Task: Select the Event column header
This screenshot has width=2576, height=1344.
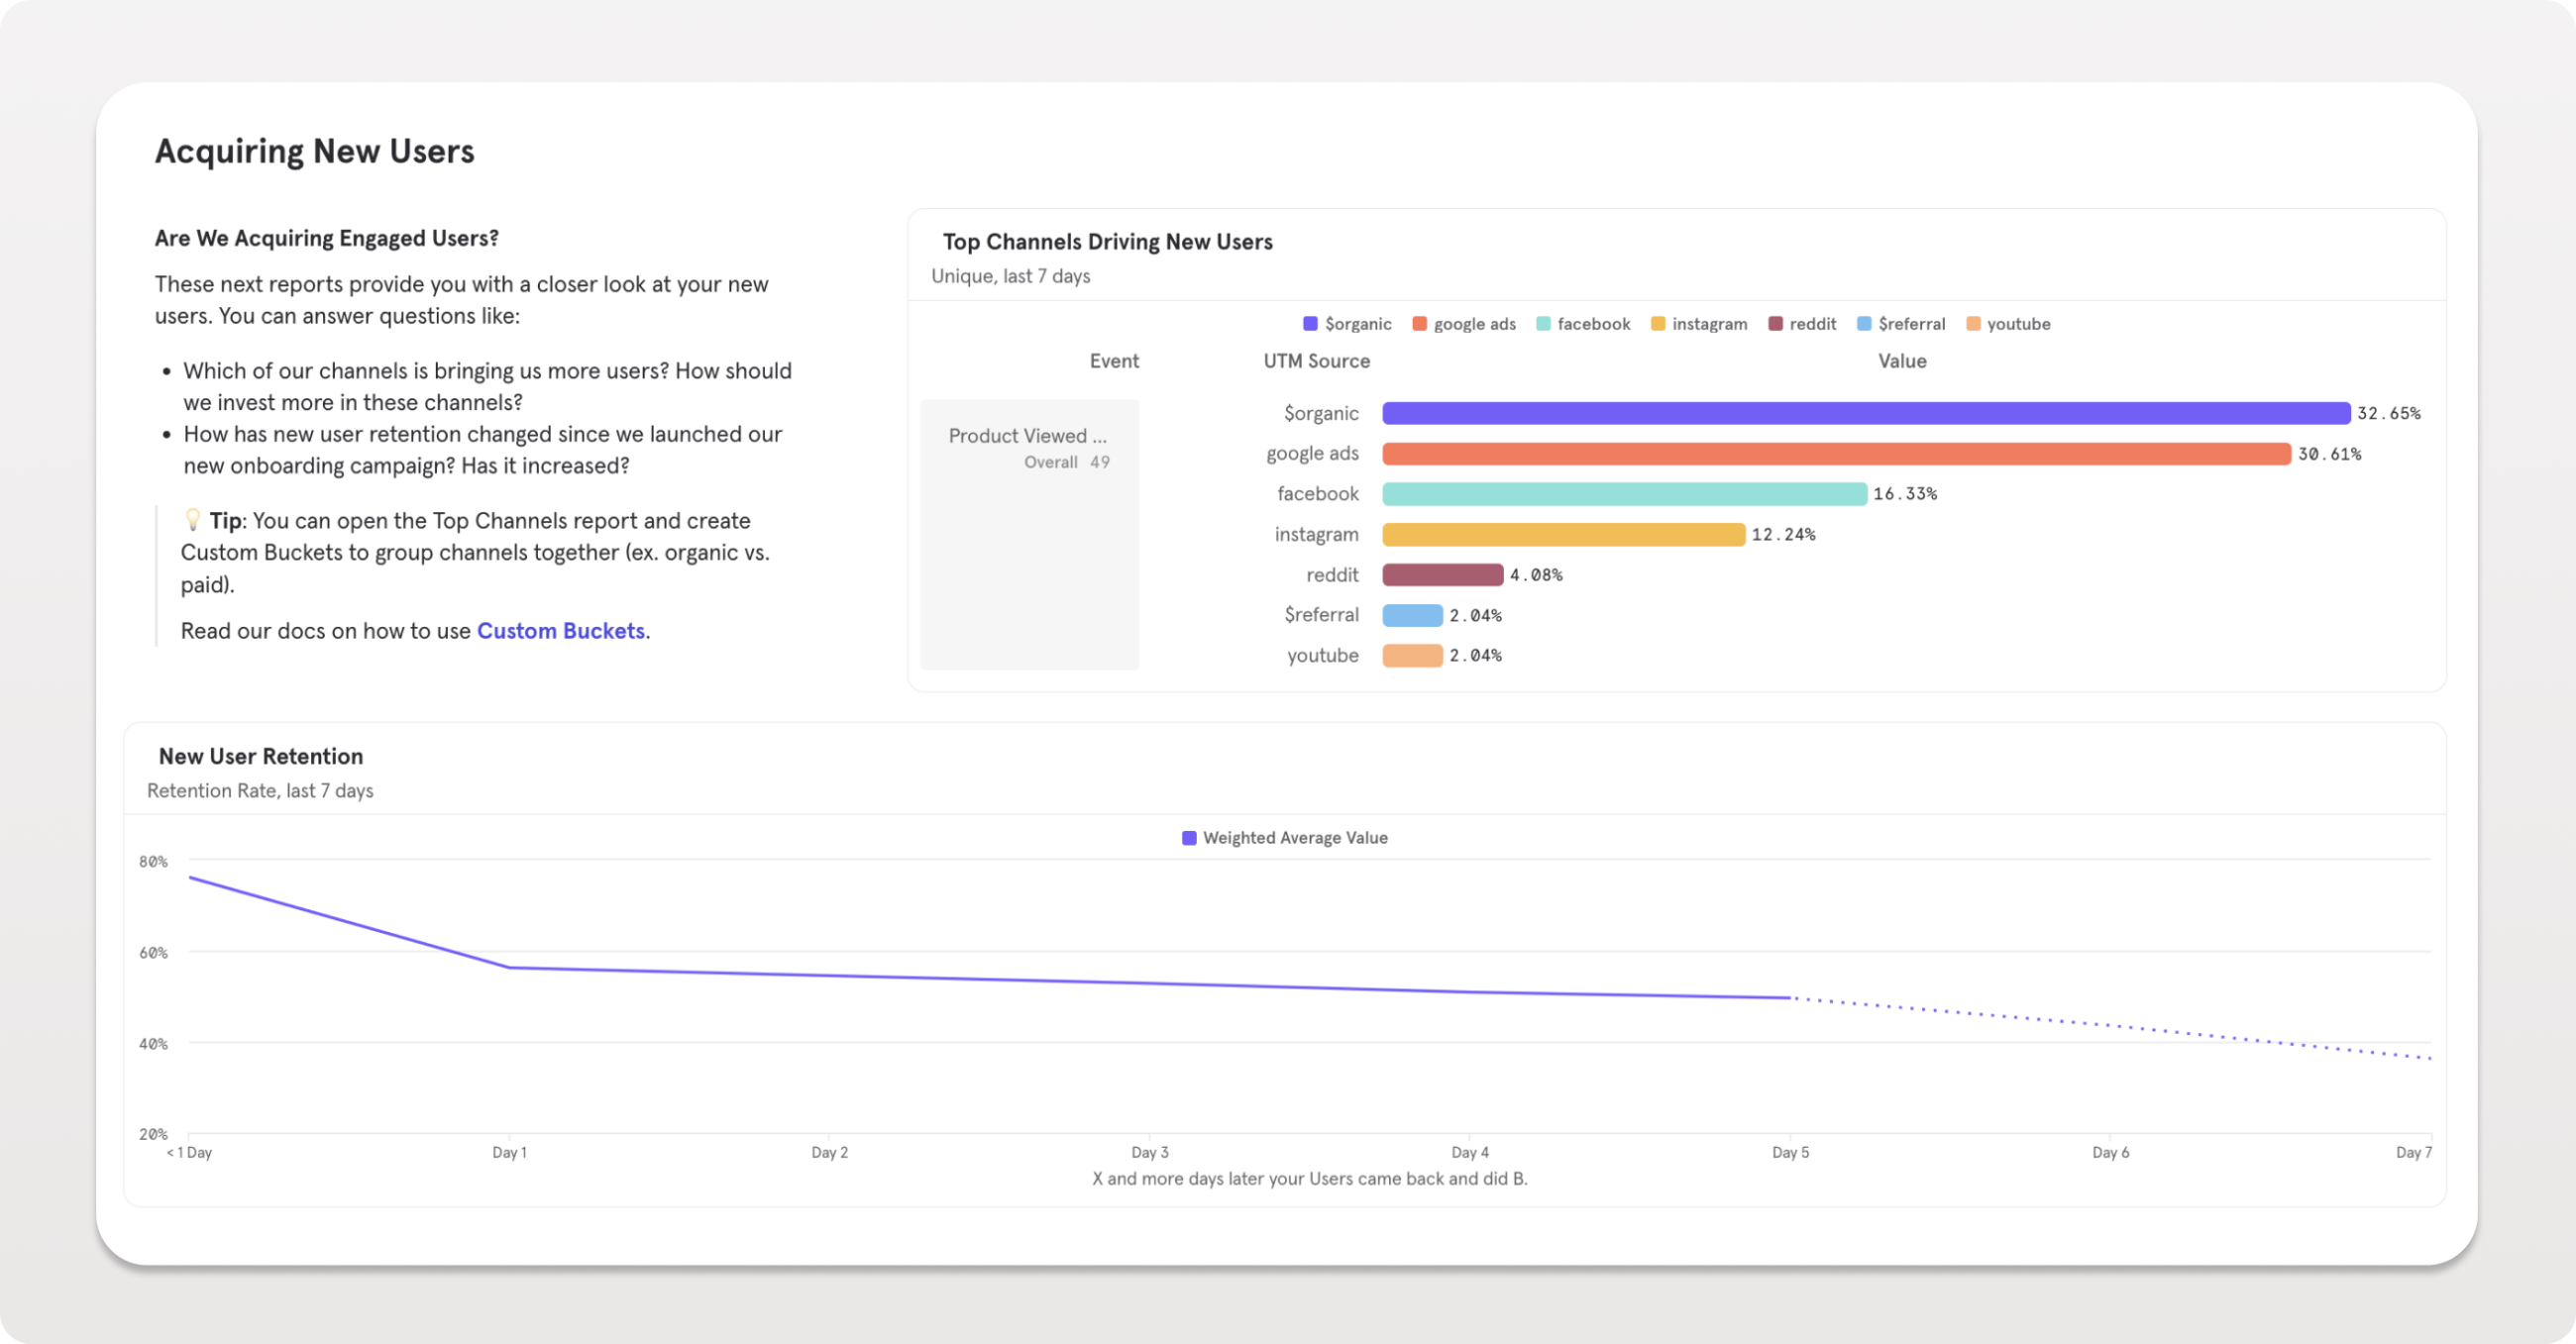Action: point(1114,361)
